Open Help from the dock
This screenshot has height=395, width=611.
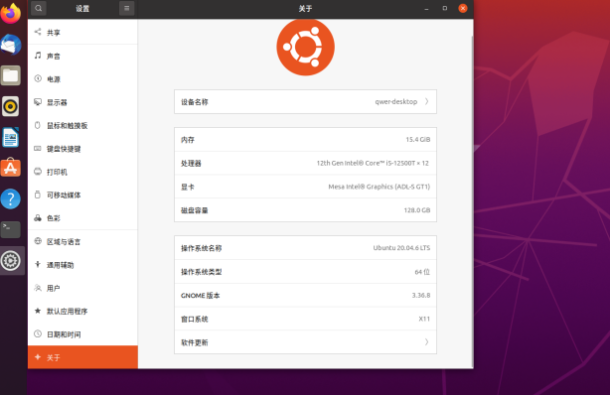(x=11, y=199)
